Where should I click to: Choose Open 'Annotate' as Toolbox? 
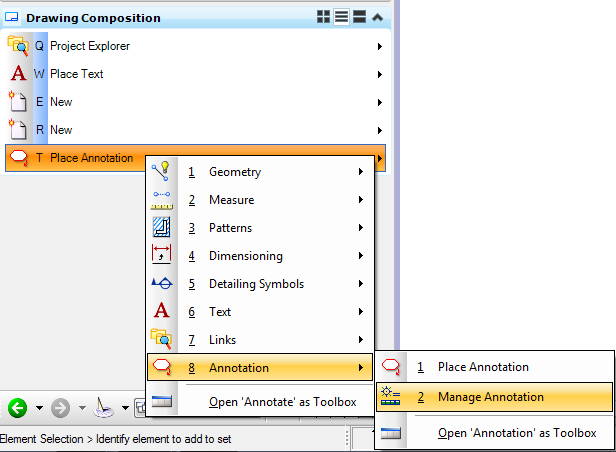260,402
